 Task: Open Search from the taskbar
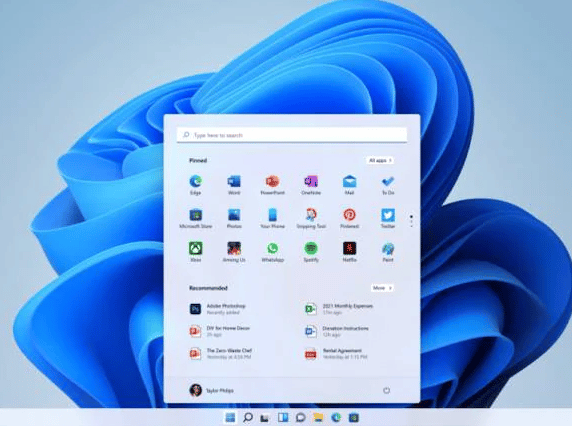point(248,417)
